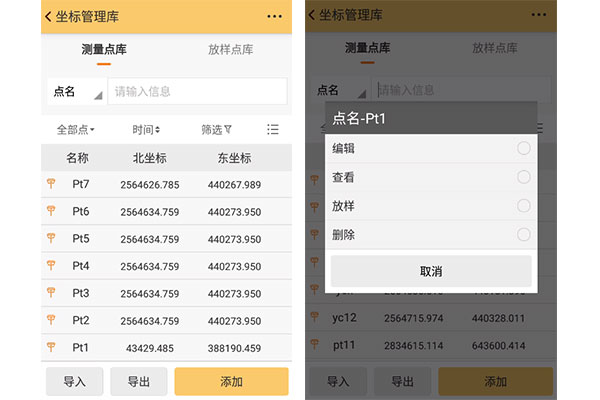Select the 删除 radio option
The height and width of the screenshot is (400, 600).
coord(523,235)
